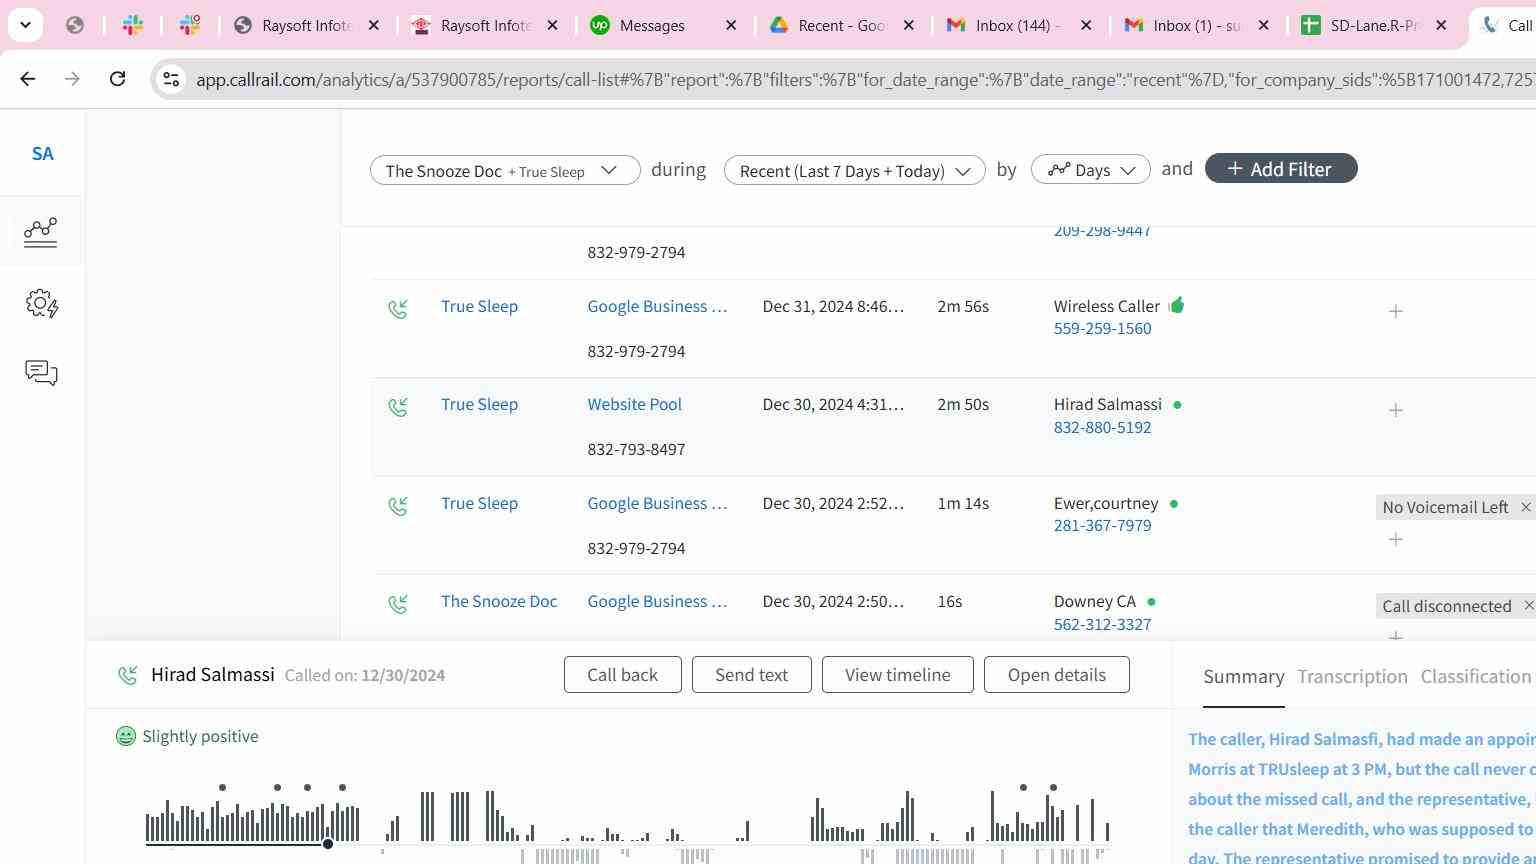The image size is (1536, 864).
Task: Click the Send text button
Action: click(x=751, y=675)
